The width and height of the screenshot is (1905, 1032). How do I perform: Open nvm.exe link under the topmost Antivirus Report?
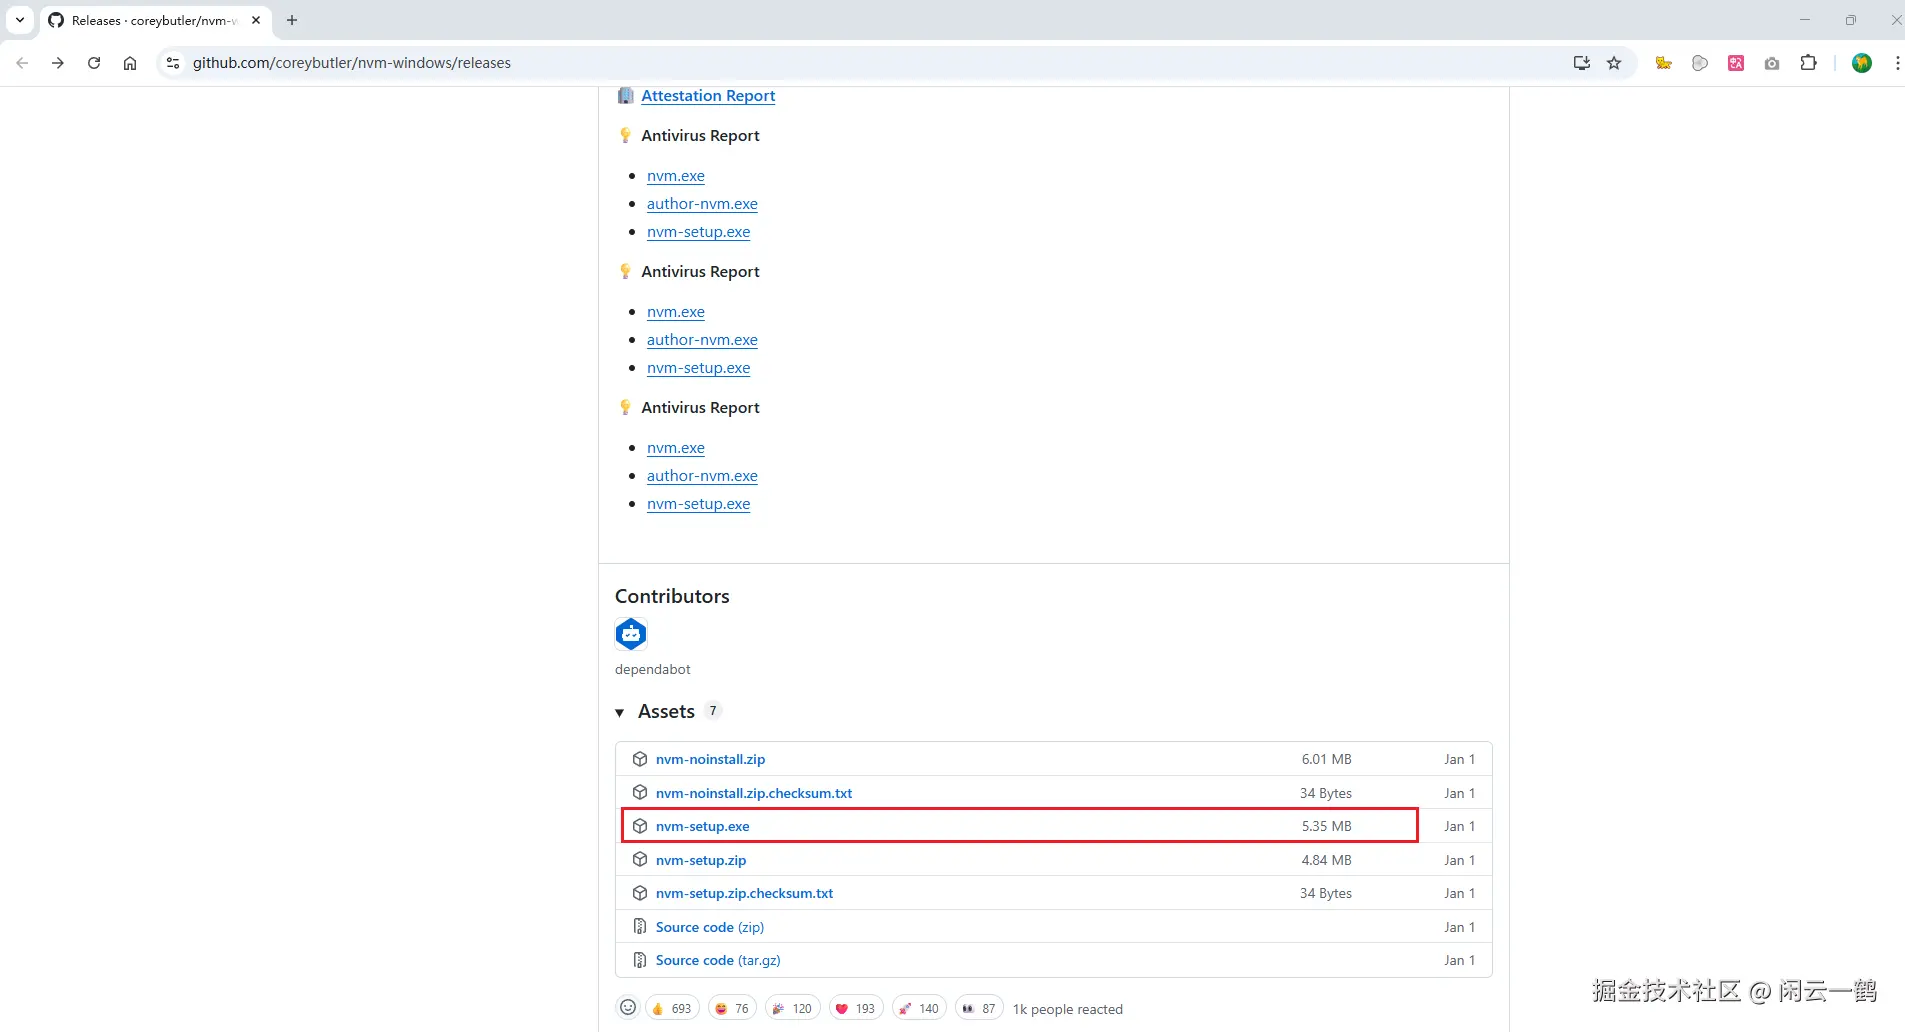coord(676,176)
